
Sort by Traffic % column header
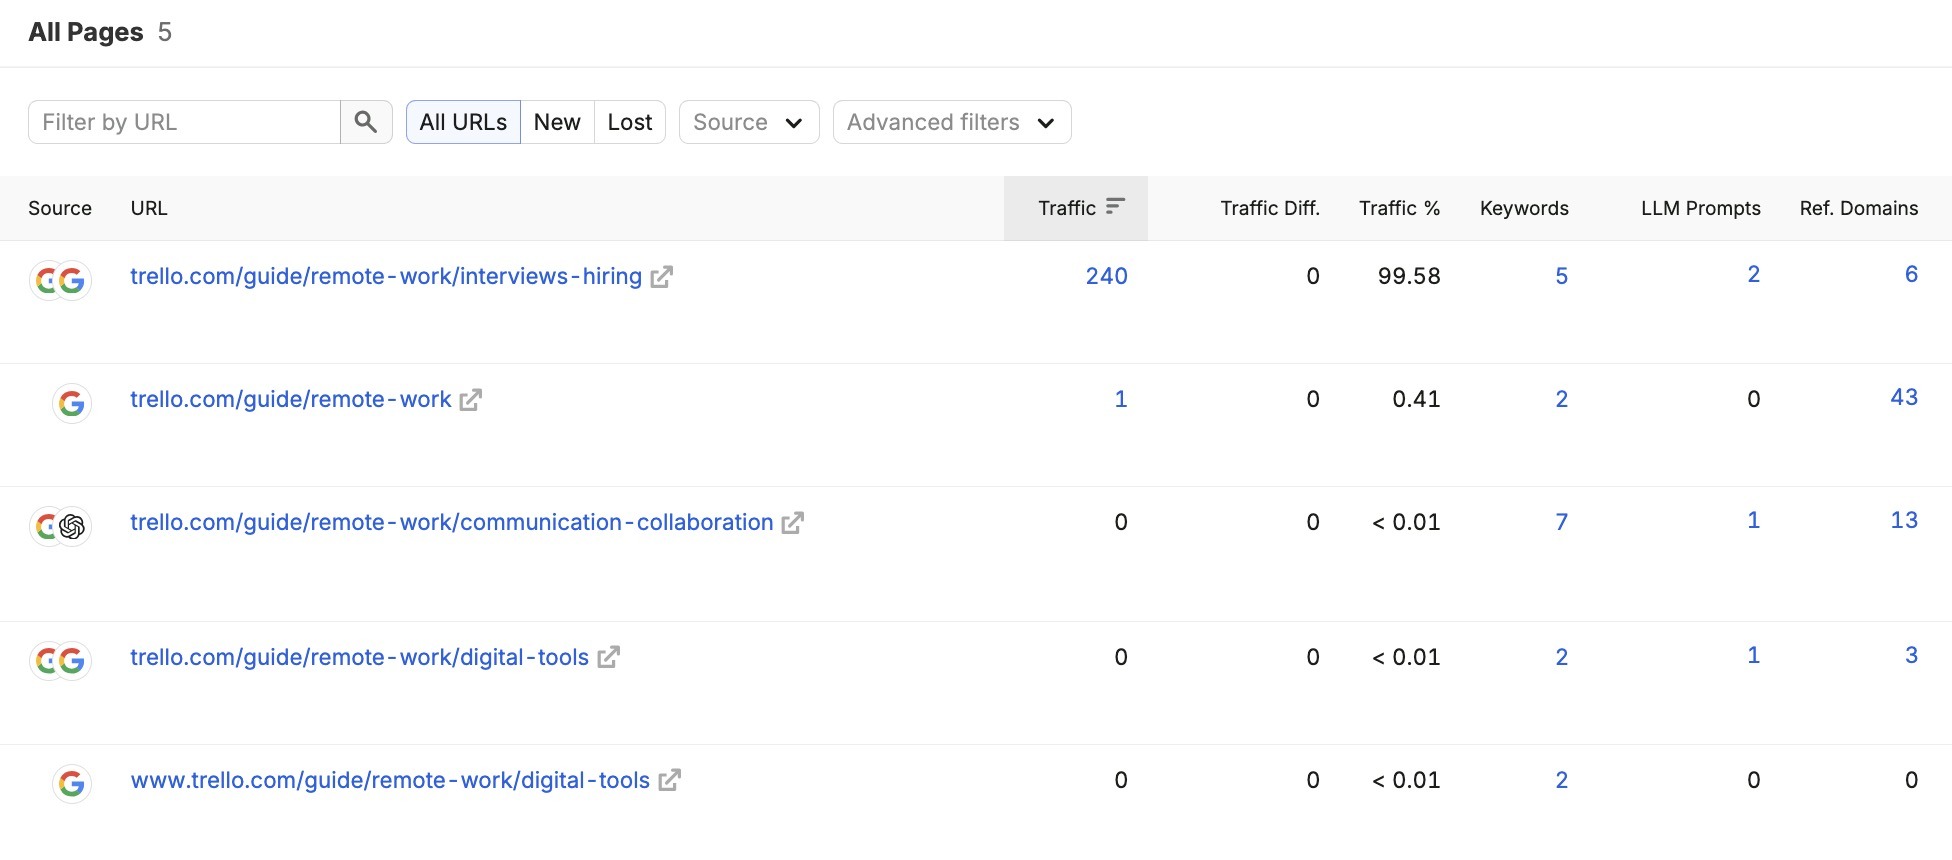coord(1399,208)
